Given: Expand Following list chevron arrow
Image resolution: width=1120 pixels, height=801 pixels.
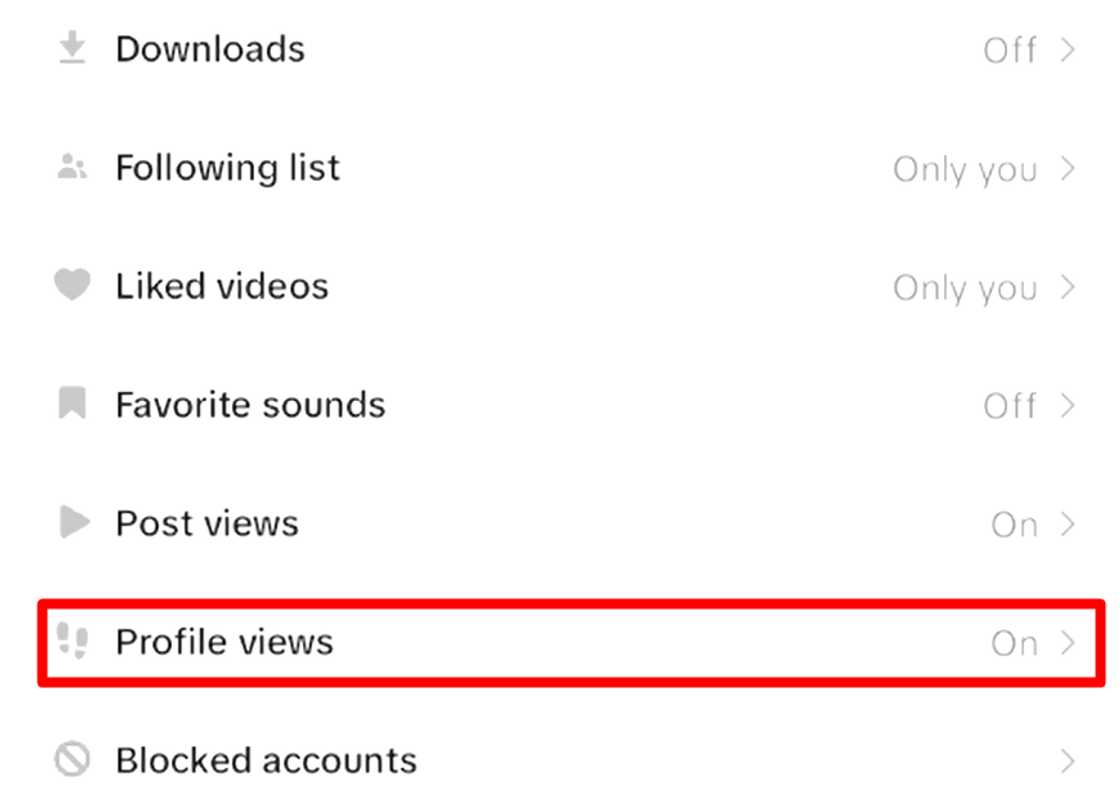Looking at the screenshot, I should 1067,168.
